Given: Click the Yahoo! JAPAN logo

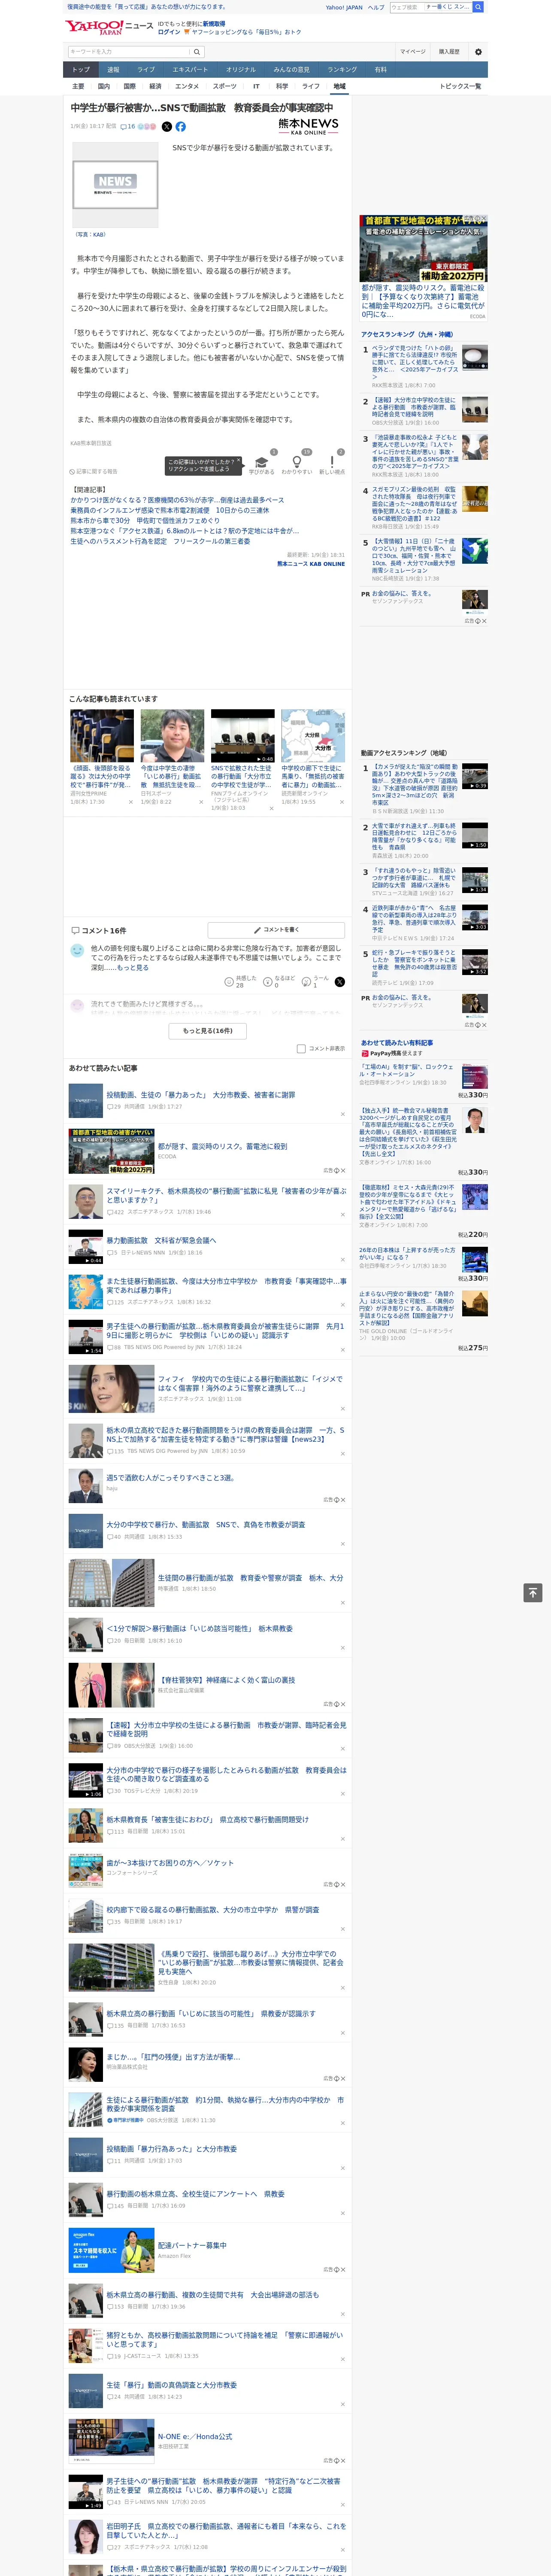Looking at the screenshot, I should 93,27.
